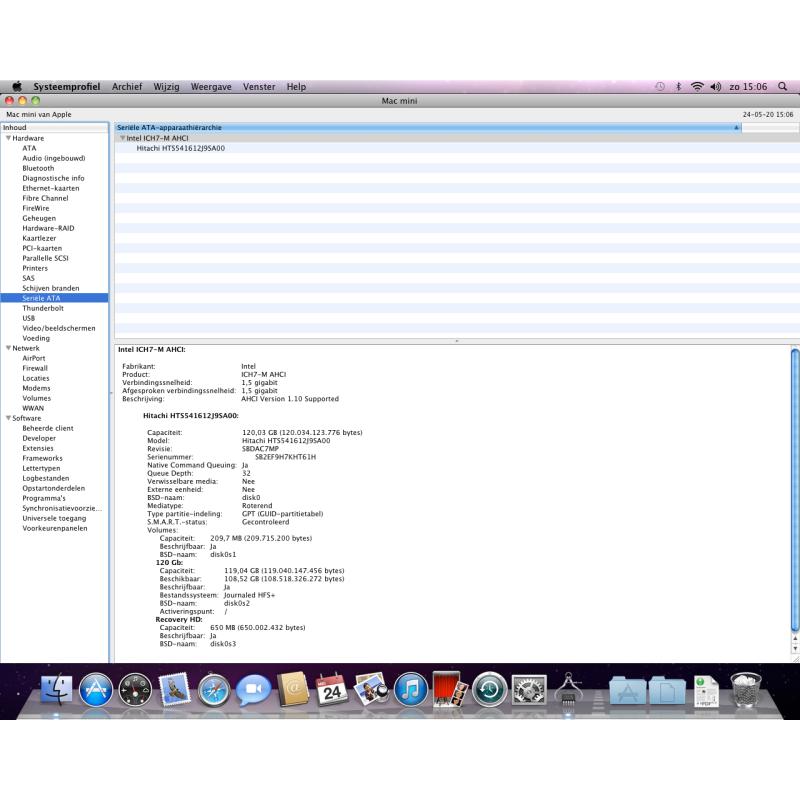The height and width of the screenshot is (800, 800).
Task: Open the Wijzig menu
Action: click(166, 86)
